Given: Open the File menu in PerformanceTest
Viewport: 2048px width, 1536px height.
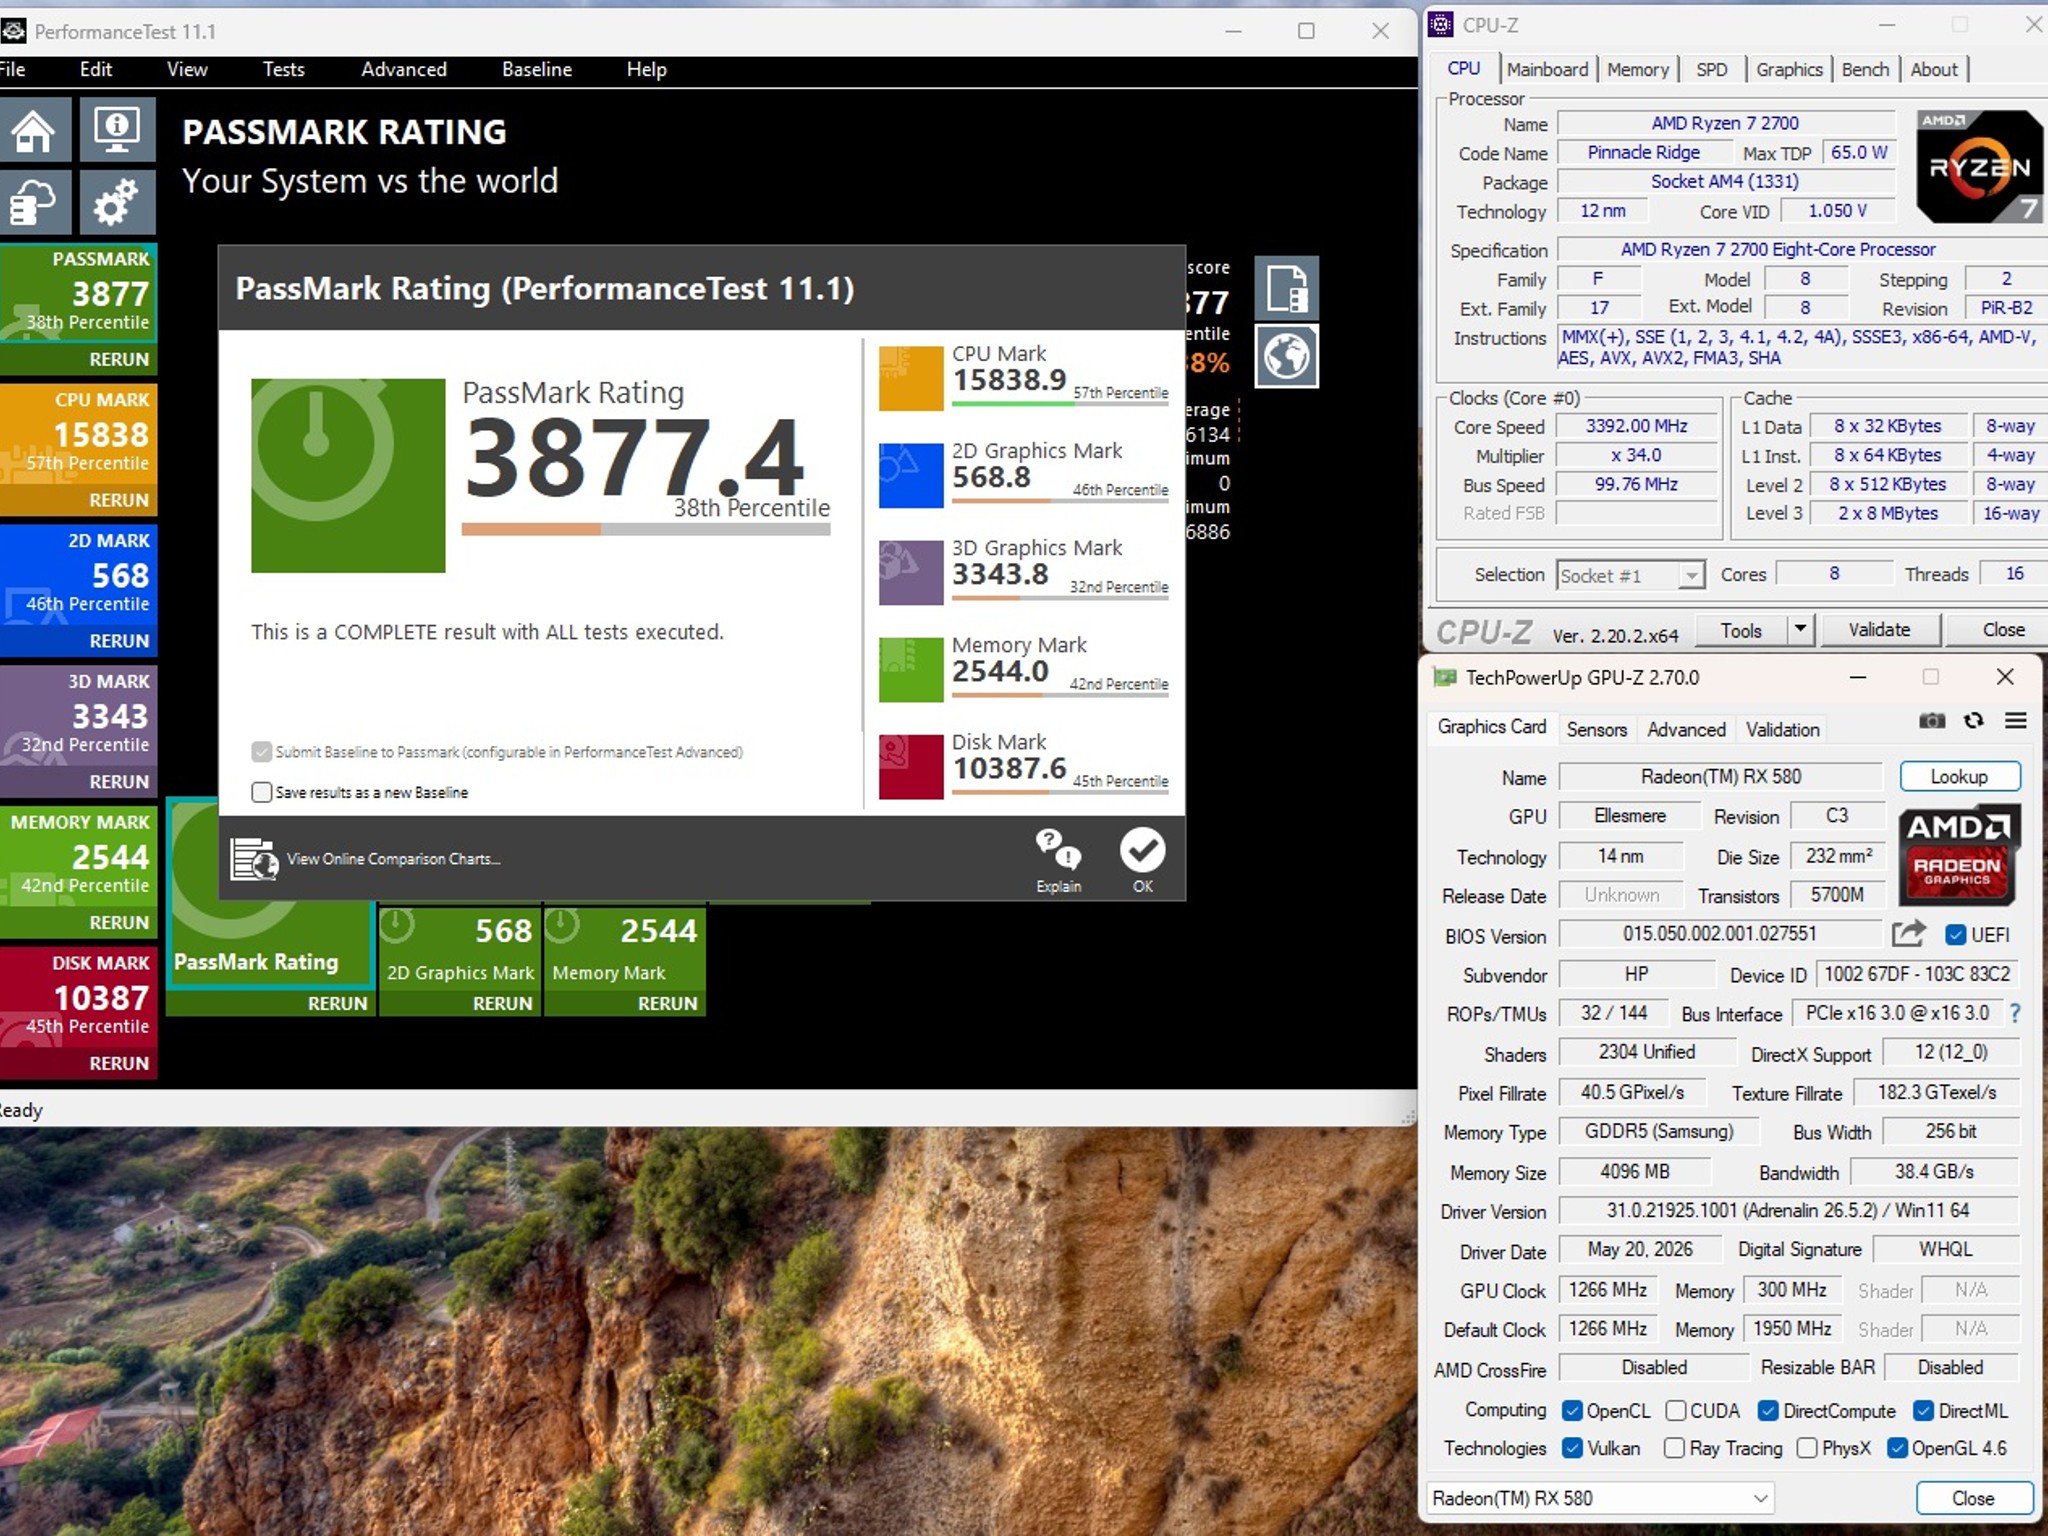Looking at the screenshot, I should tap(12, 69).
